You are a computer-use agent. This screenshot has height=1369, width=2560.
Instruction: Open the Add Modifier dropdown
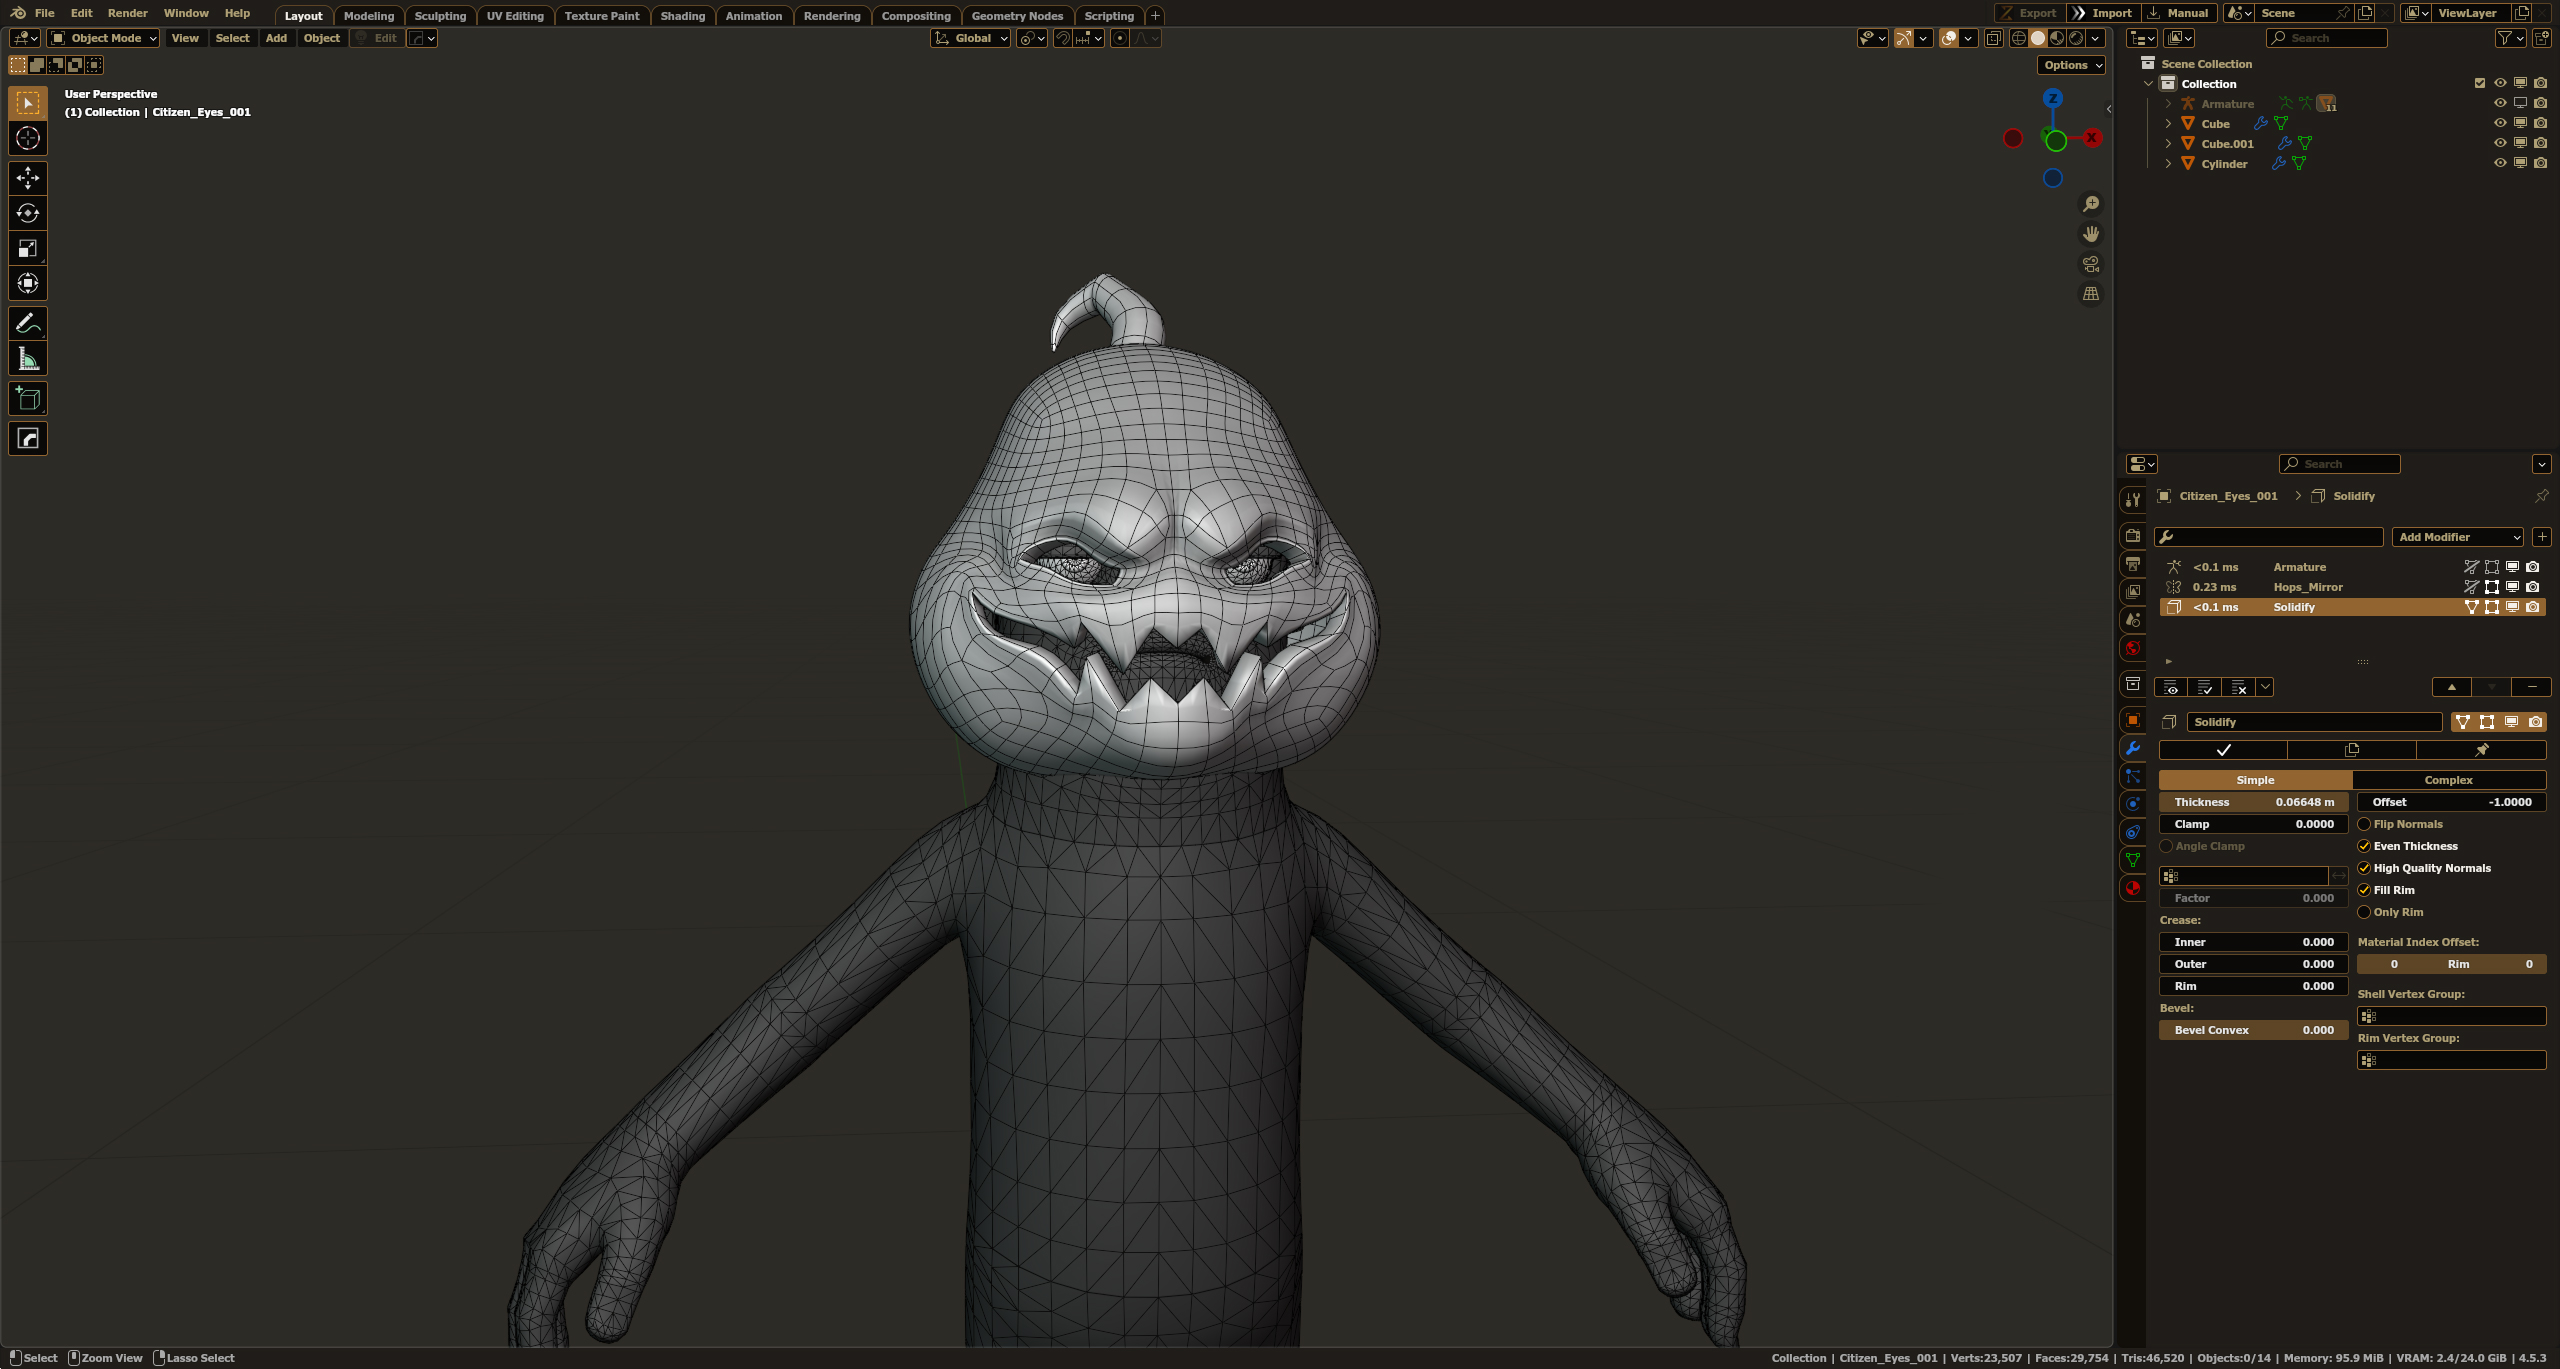2456,537
